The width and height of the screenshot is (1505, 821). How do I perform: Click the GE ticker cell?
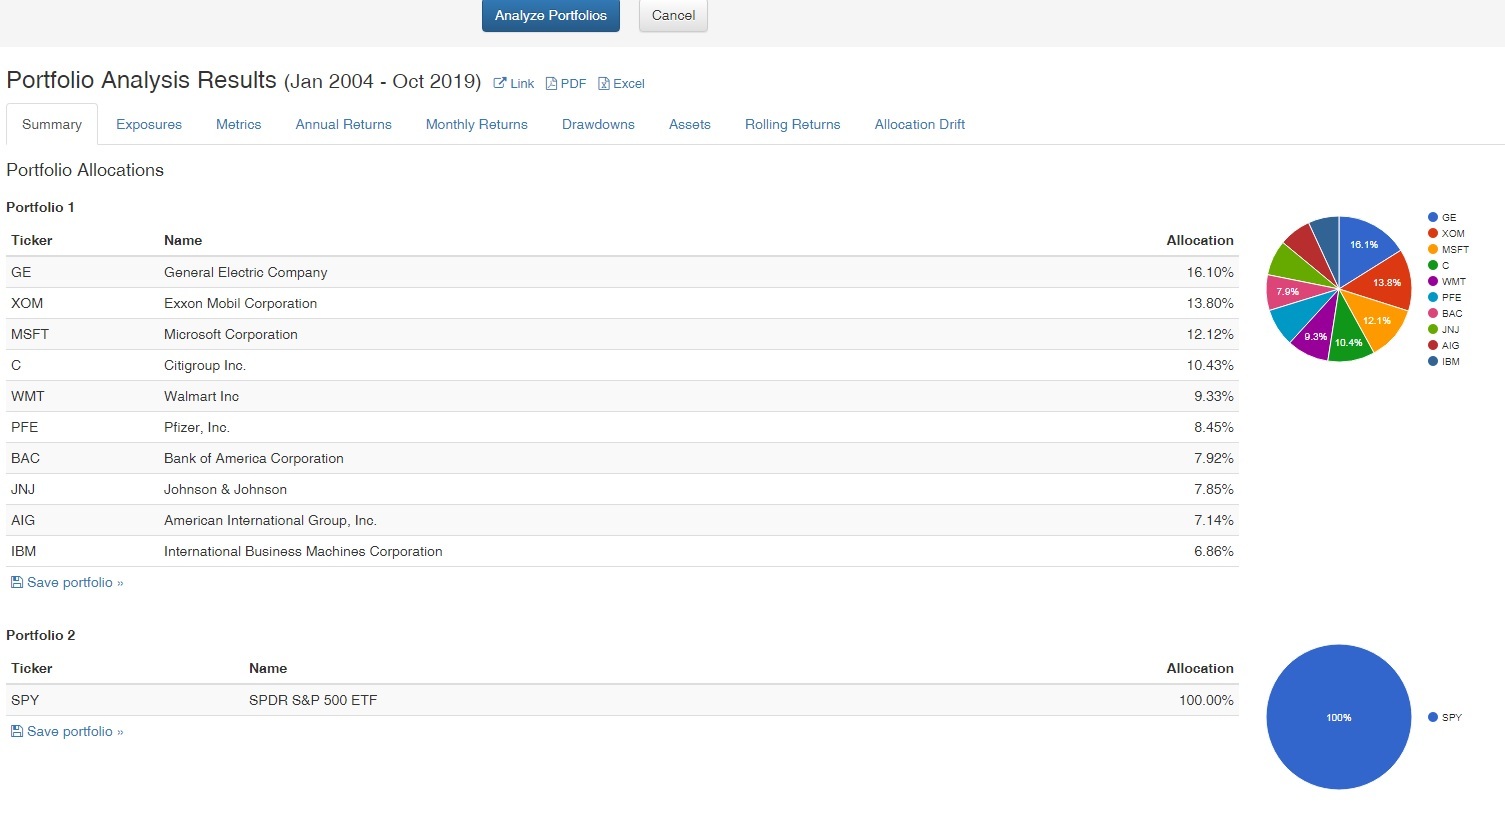click(21, 272)
